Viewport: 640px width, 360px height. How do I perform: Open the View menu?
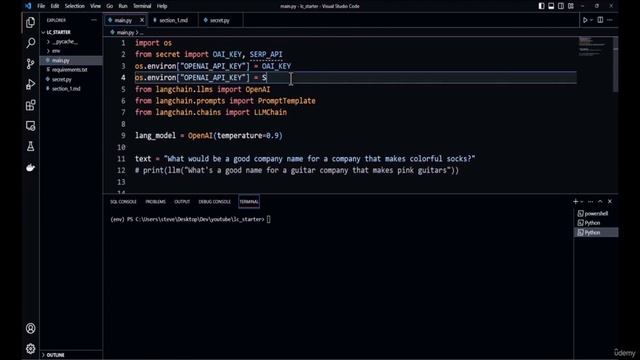pos(95,6)
